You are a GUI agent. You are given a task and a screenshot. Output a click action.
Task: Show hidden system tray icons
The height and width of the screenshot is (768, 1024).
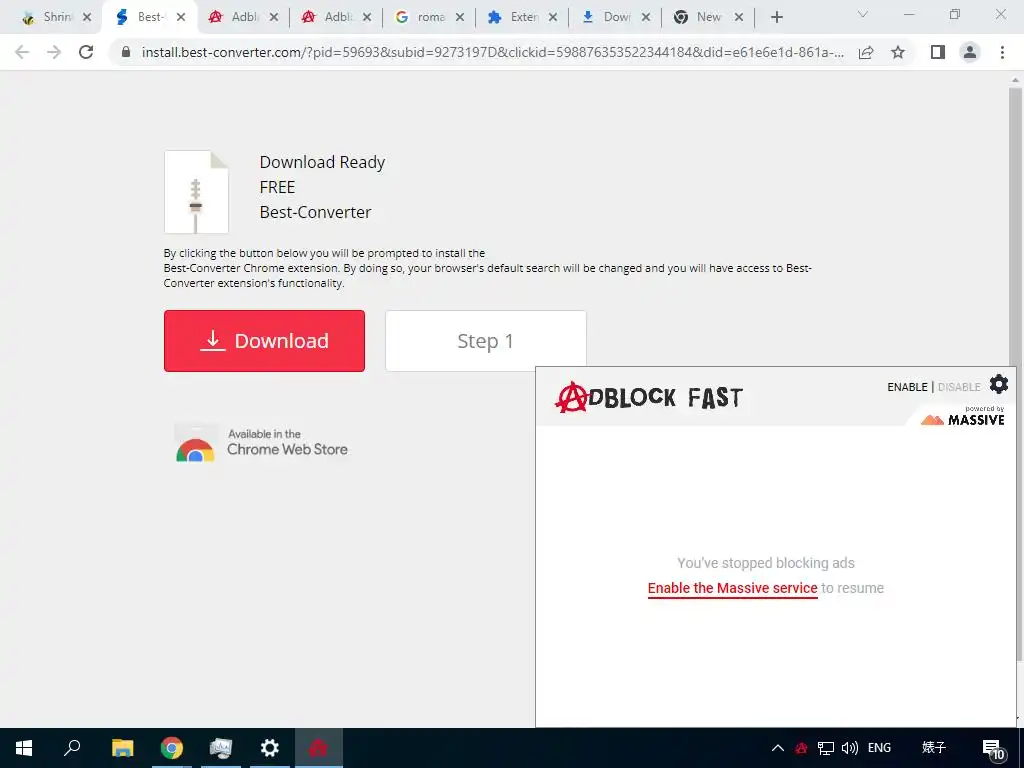pos(778,748)
